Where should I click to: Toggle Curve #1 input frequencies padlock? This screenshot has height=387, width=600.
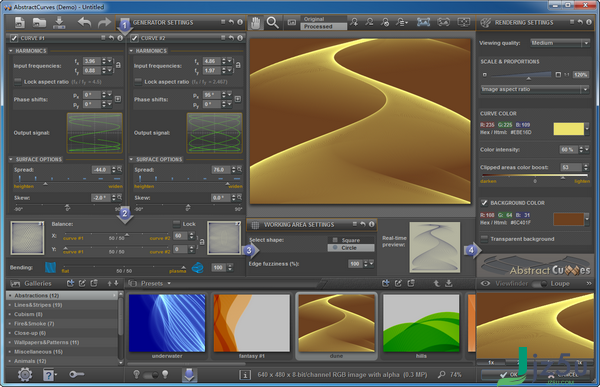point(118,65)
